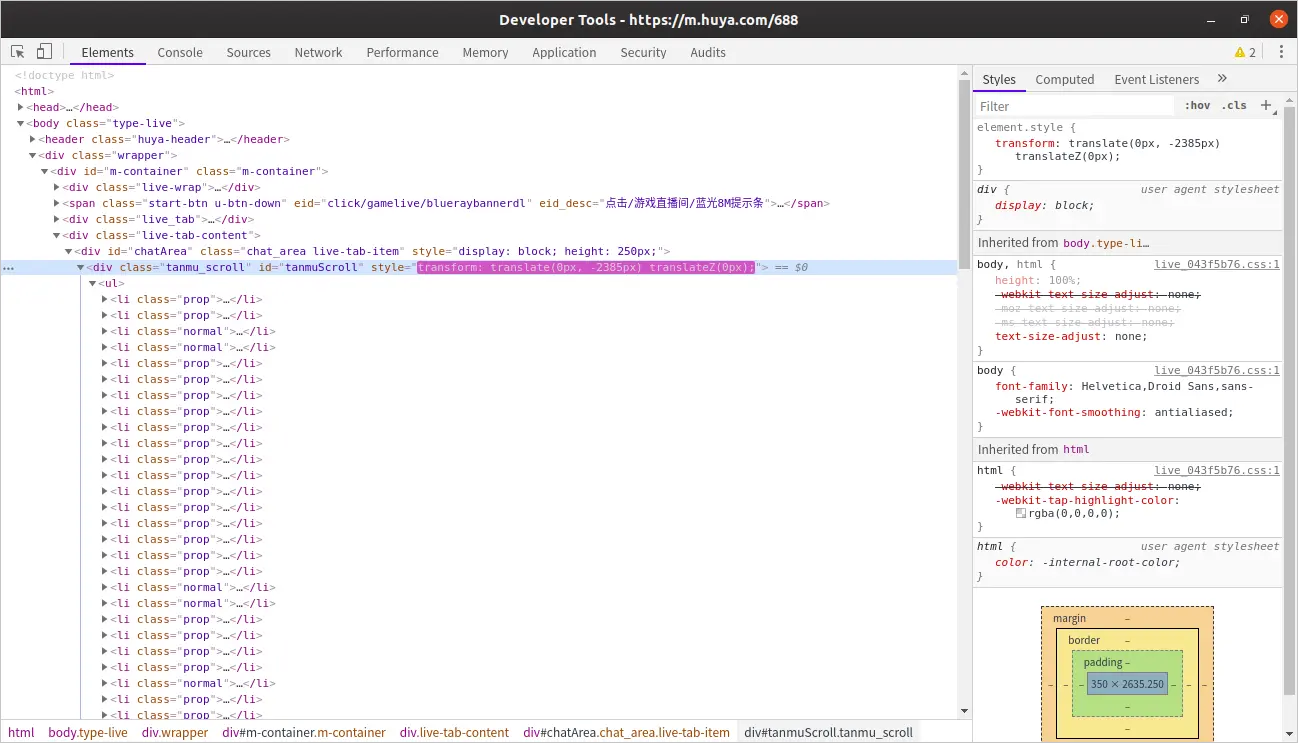1298x743 pixels.
Task: Toggle the device toolbar icon
Action: 44,52
